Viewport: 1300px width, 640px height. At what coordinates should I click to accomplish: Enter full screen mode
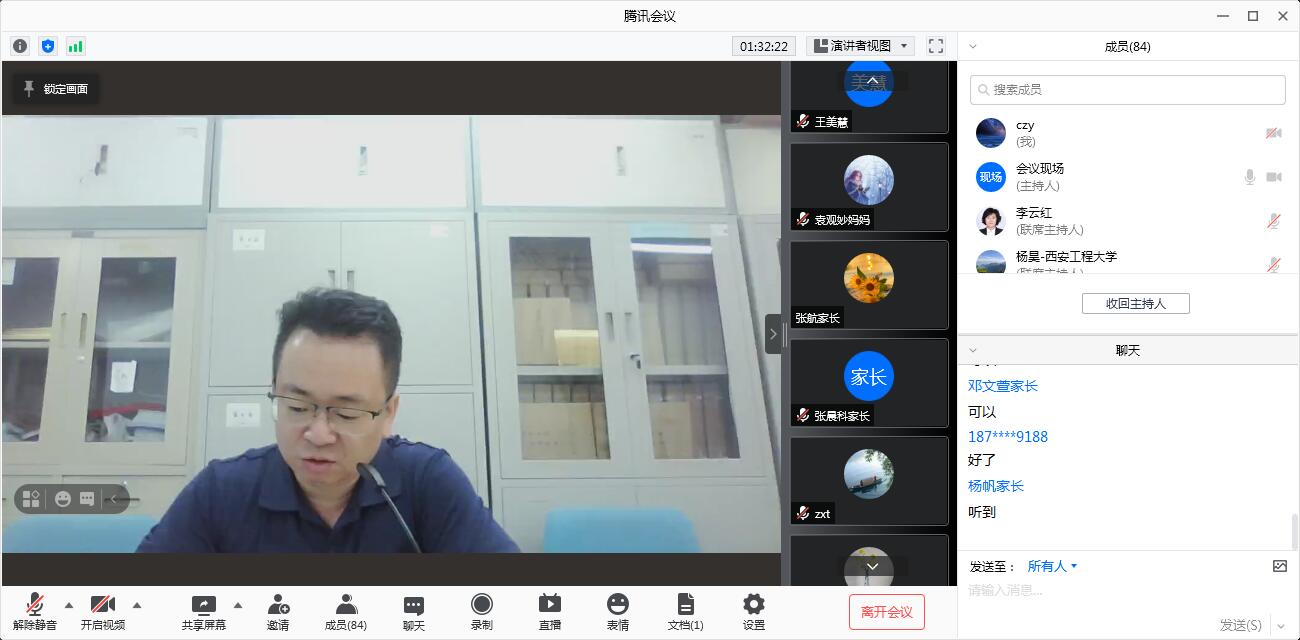(x=936, y=46)
